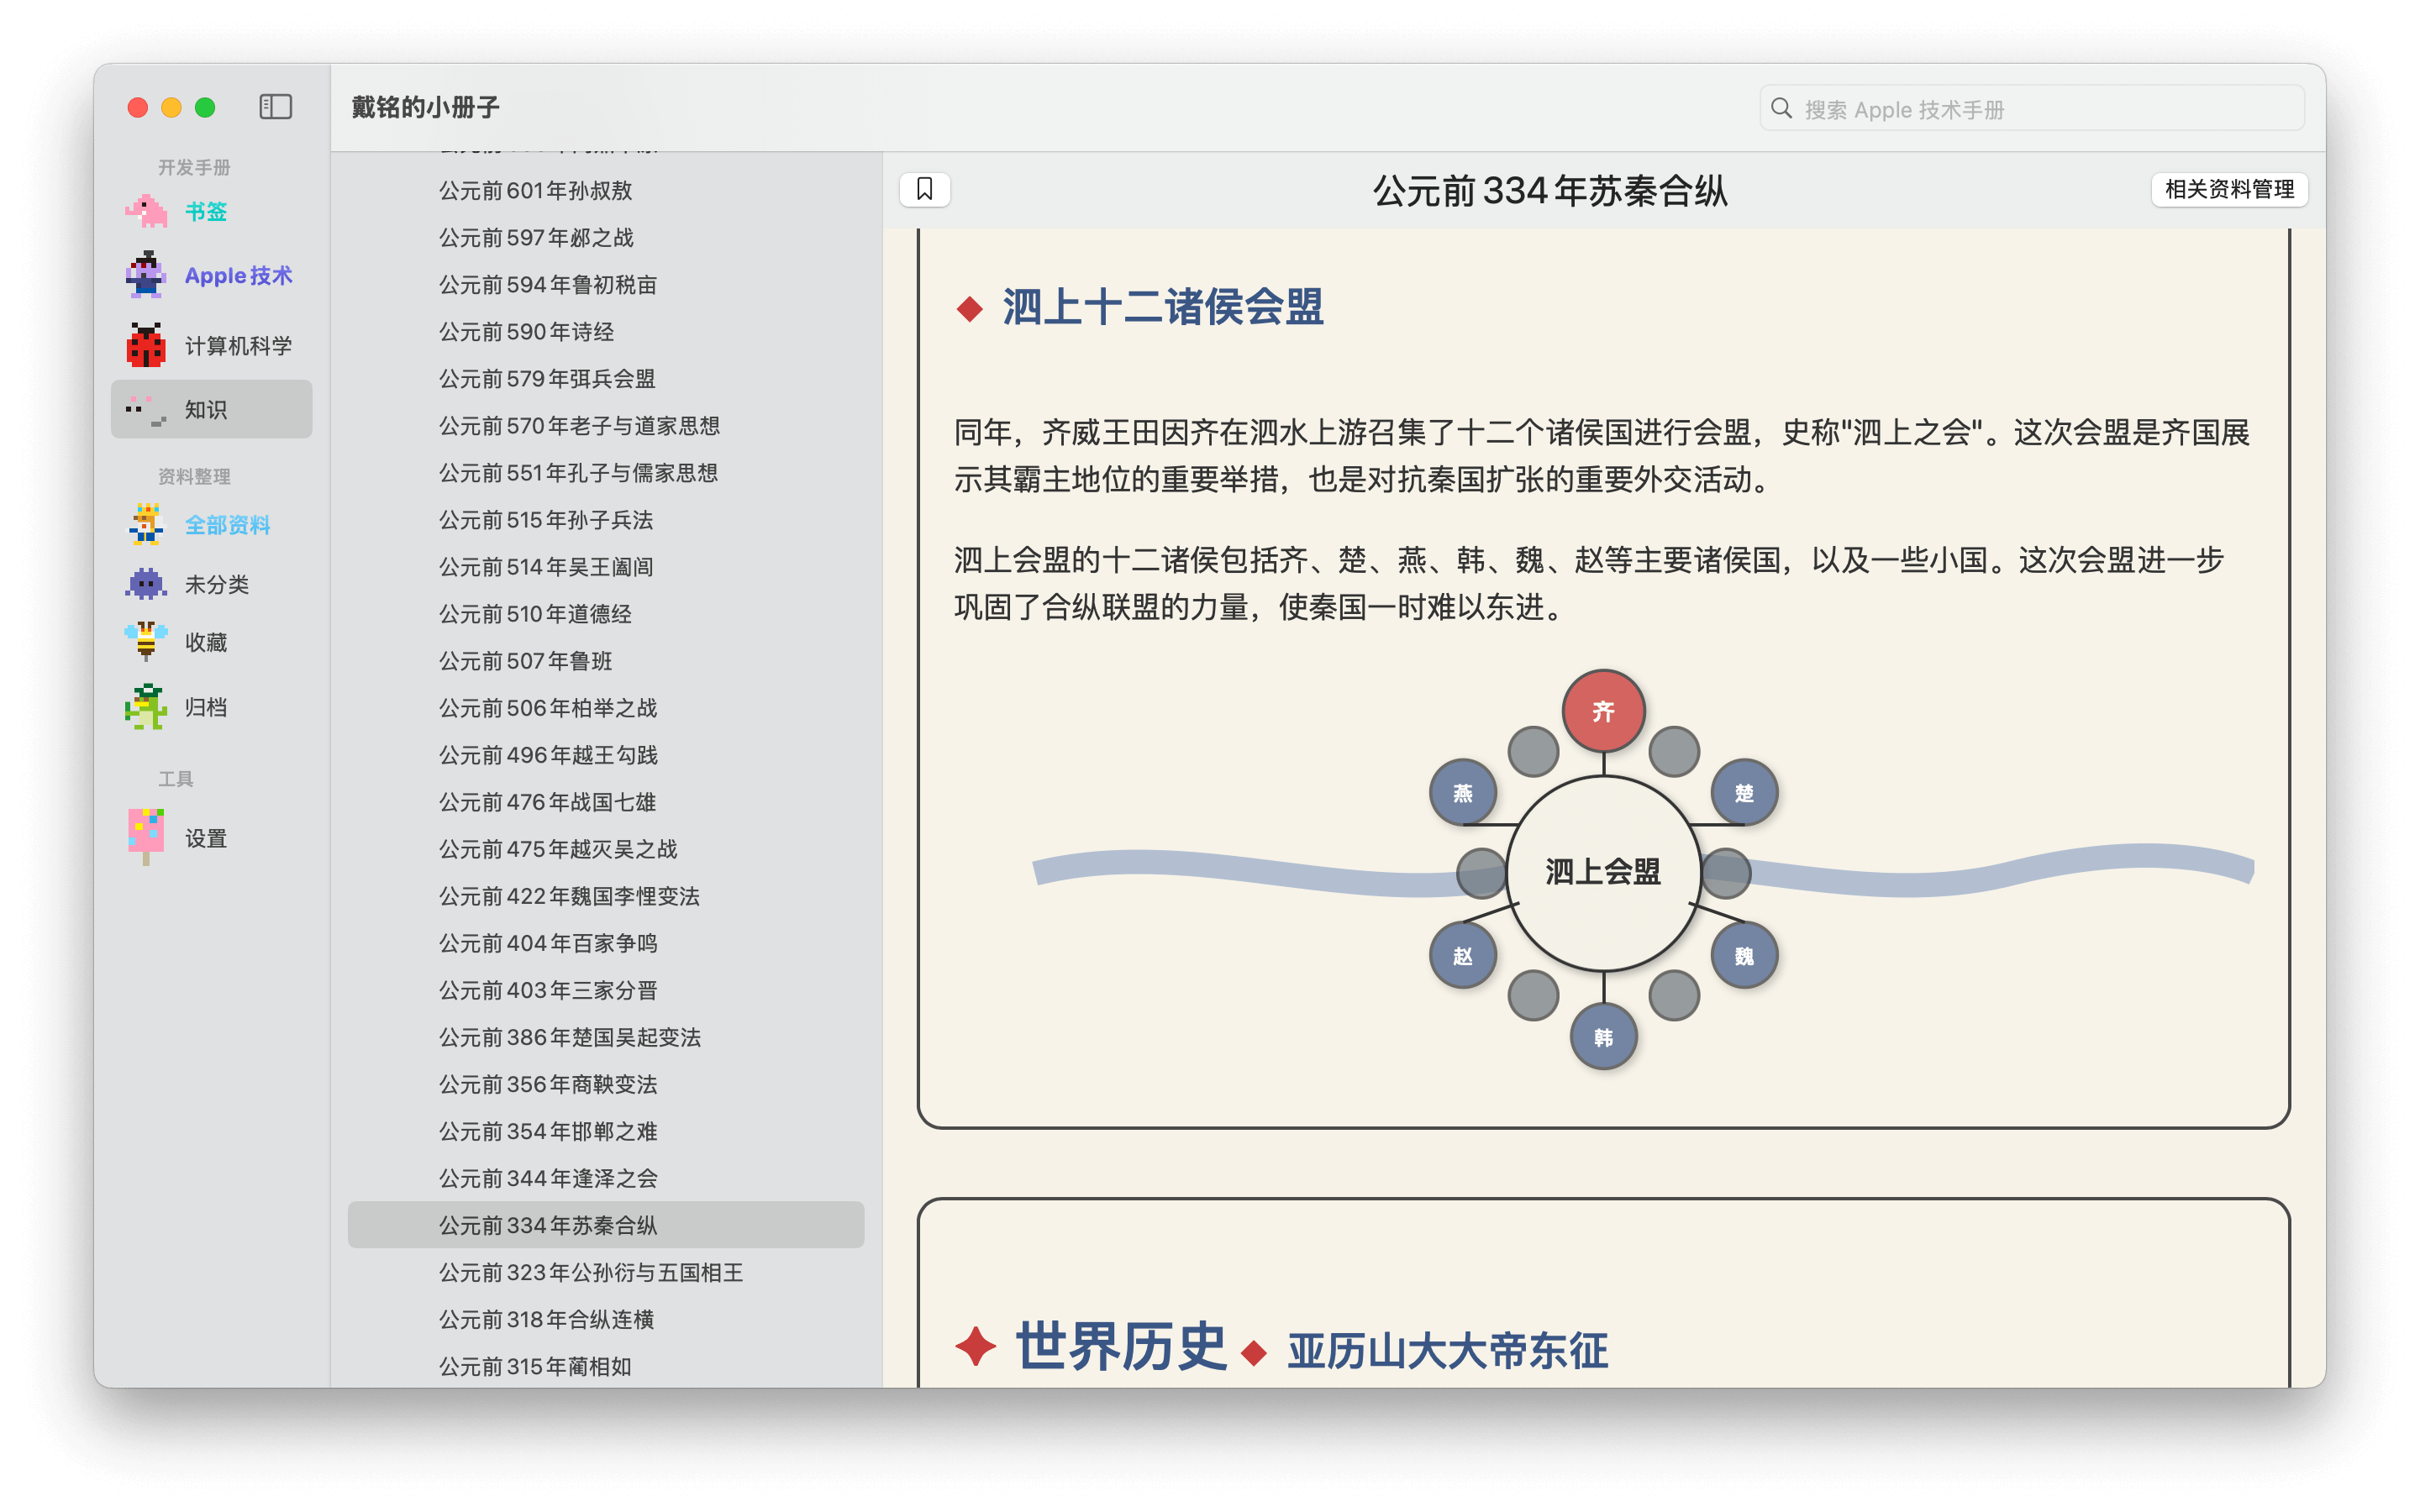Click the 泗上十二诸侯会盟 heading
This screenshot has height=1512, width=2420.
[x=1162, y=306]
